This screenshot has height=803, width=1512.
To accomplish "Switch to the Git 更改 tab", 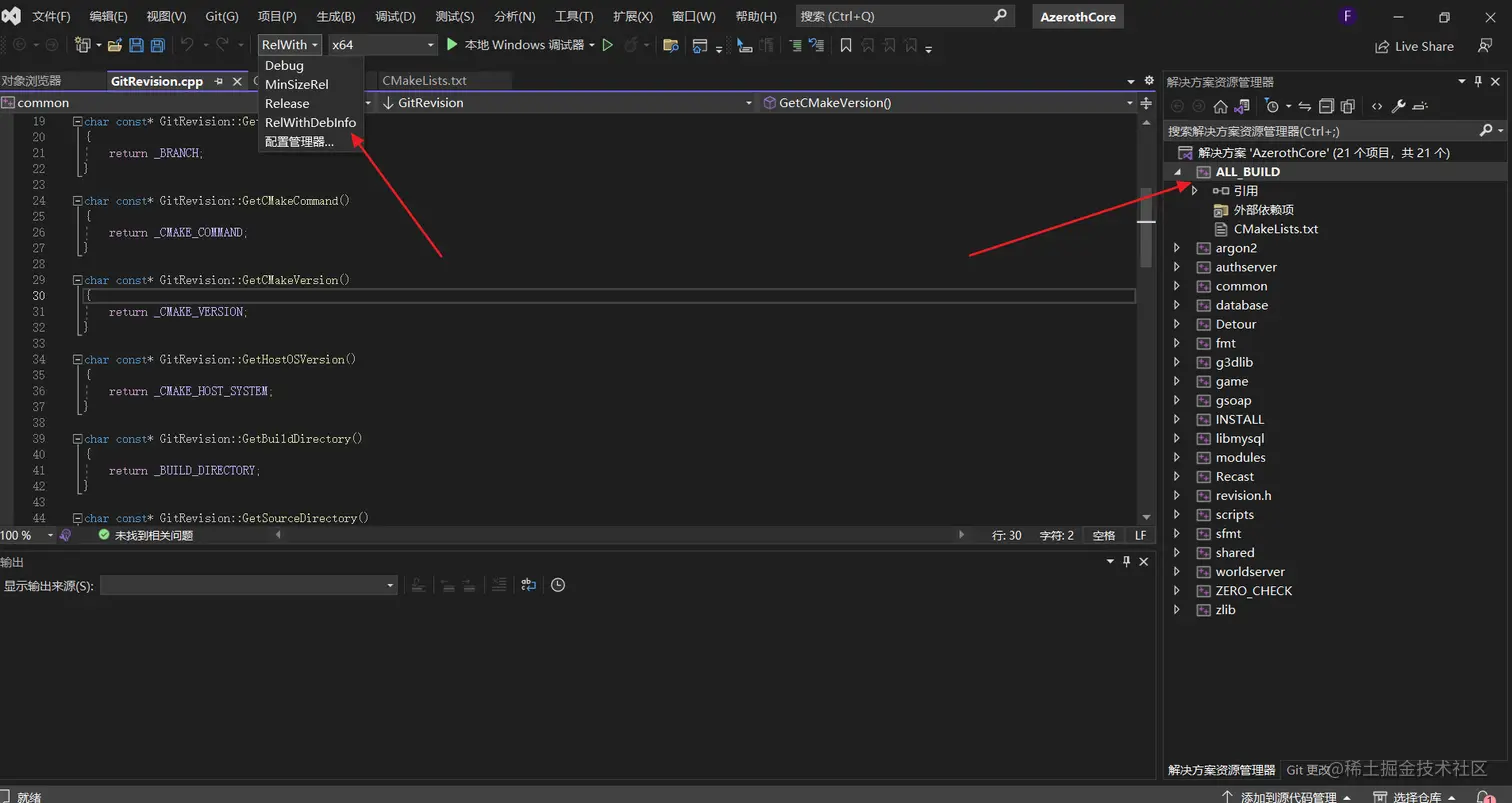I will click(x=1309, y=770).
